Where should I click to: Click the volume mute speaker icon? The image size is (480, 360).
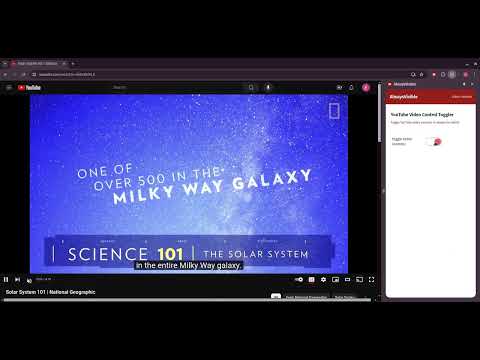[29, 280]
